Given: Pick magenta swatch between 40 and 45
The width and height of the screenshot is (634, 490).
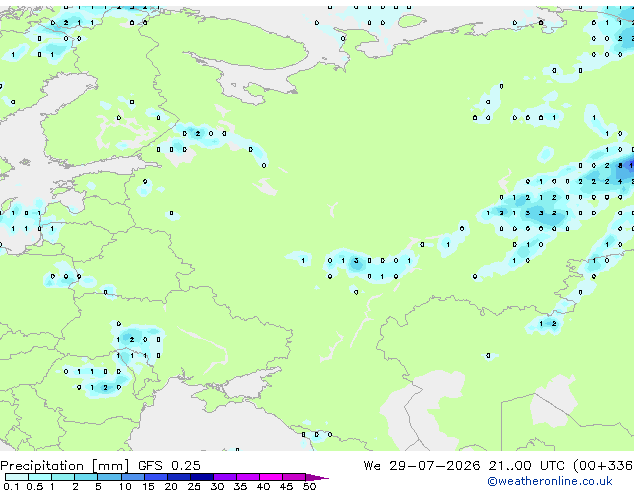Looking at the screenshot, I should click(271, 477).
